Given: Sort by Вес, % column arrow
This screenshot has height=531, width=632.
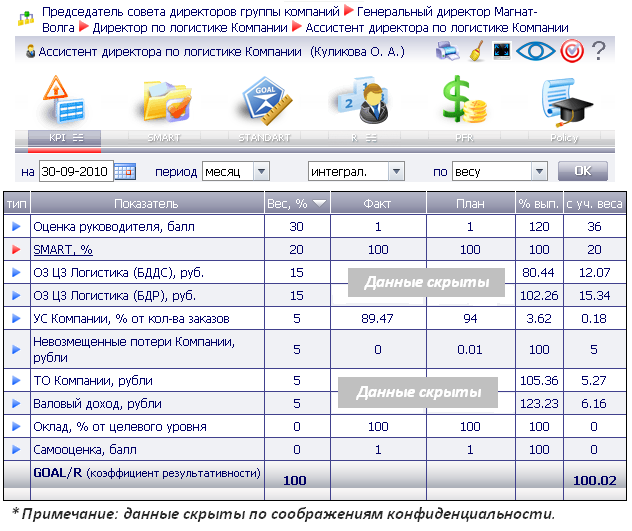Looking at the screenshot, I should tap(319, 203).
